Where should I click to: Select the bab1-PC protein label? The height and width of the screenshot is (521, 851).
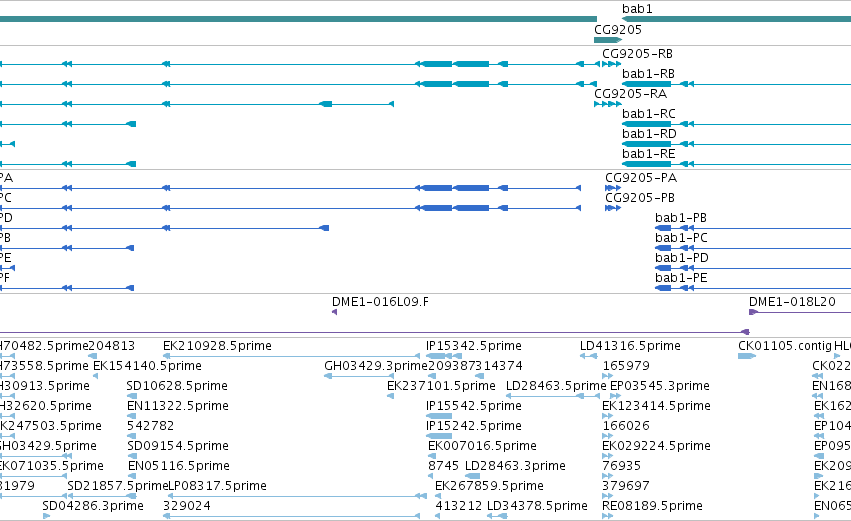click(x=681, y=238)
